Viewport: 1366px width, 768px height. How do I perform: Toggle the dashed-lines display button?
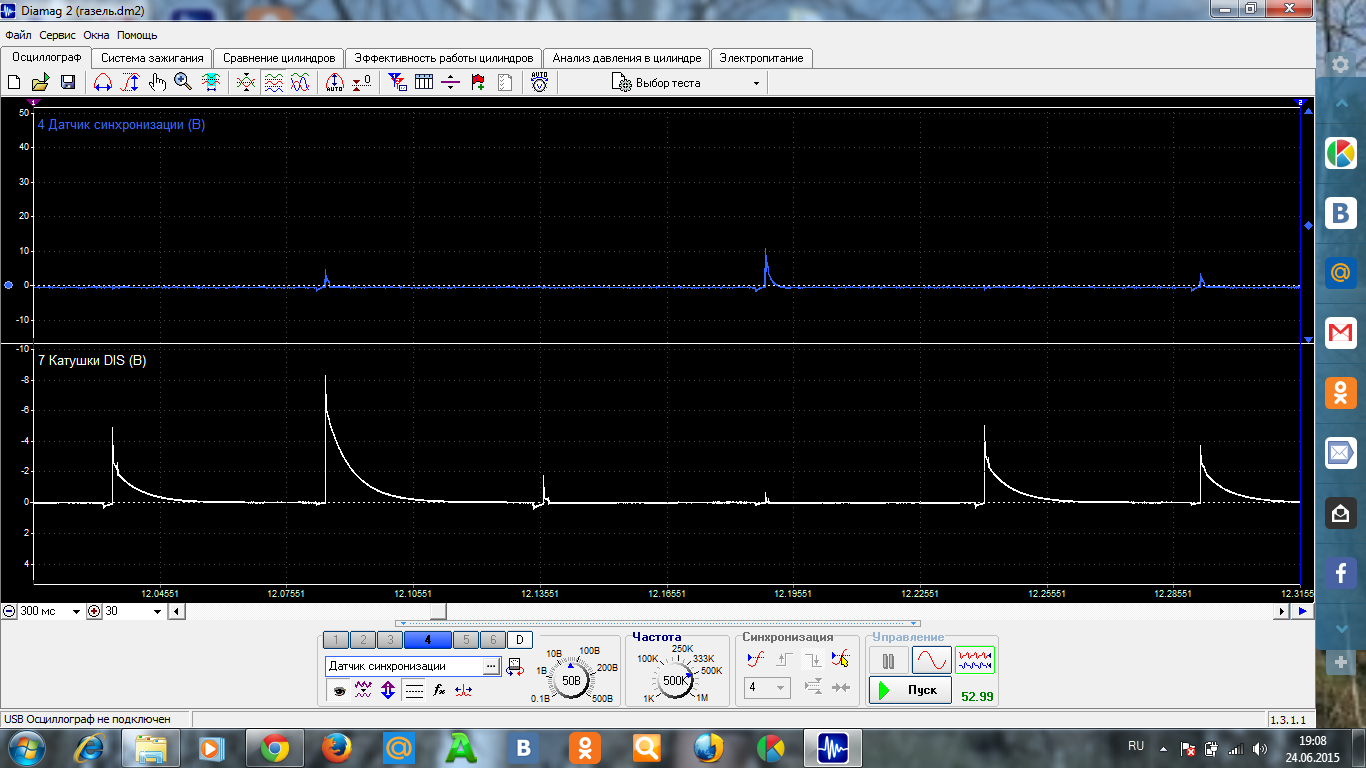click(414, 690)
